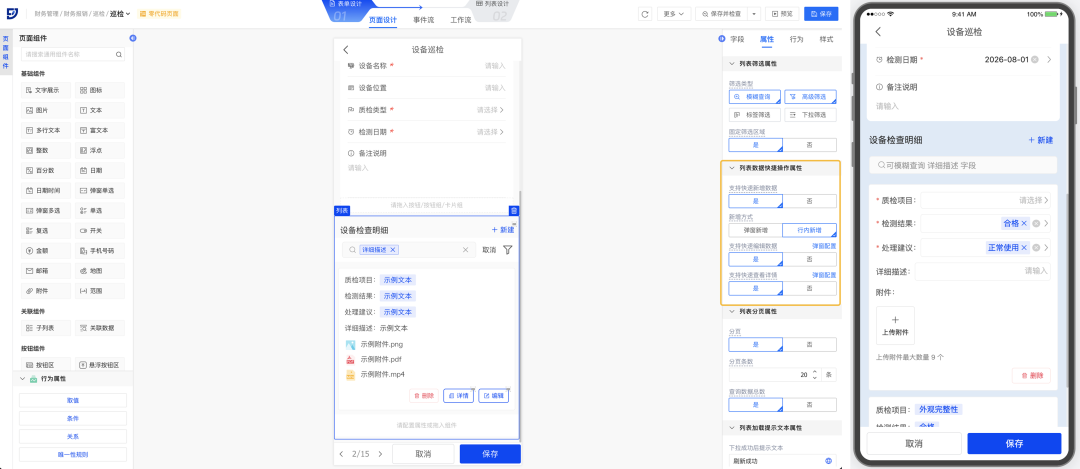Image resolution: width=1080 pixels, height=469 pixels.
Task: Open the 行为 tab
Action: click(796, 39)
